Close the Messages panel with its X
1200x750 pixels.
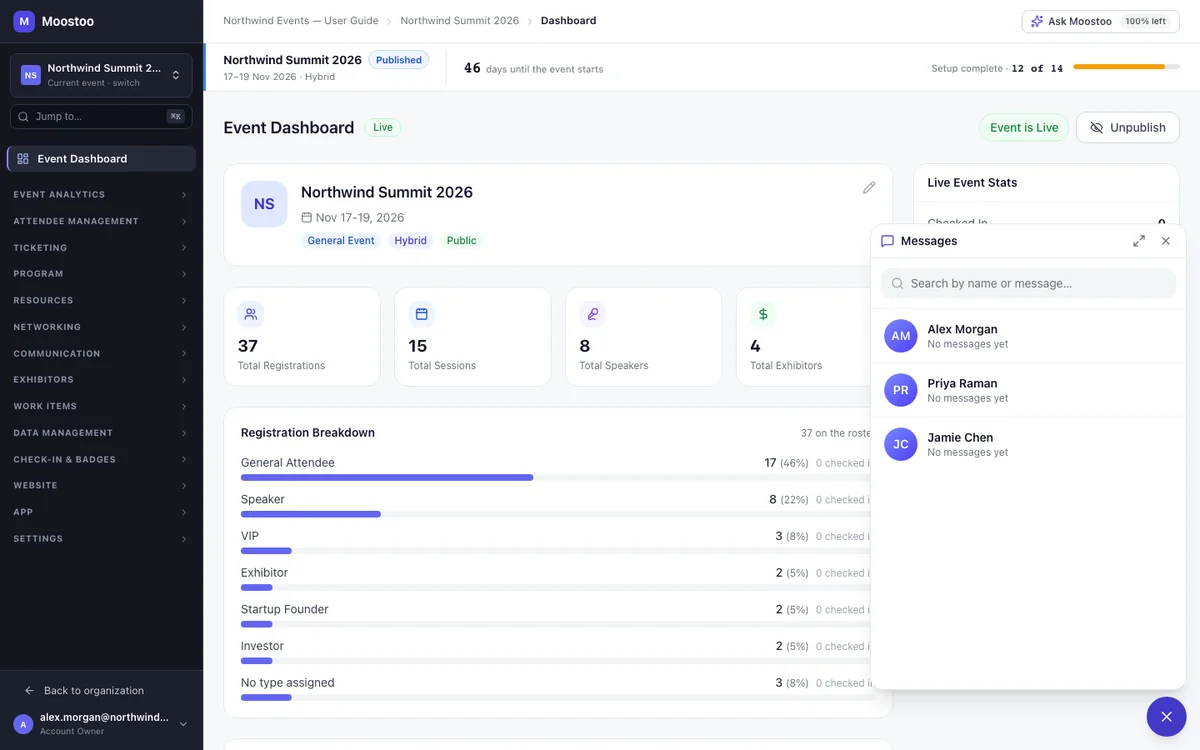1165,241
